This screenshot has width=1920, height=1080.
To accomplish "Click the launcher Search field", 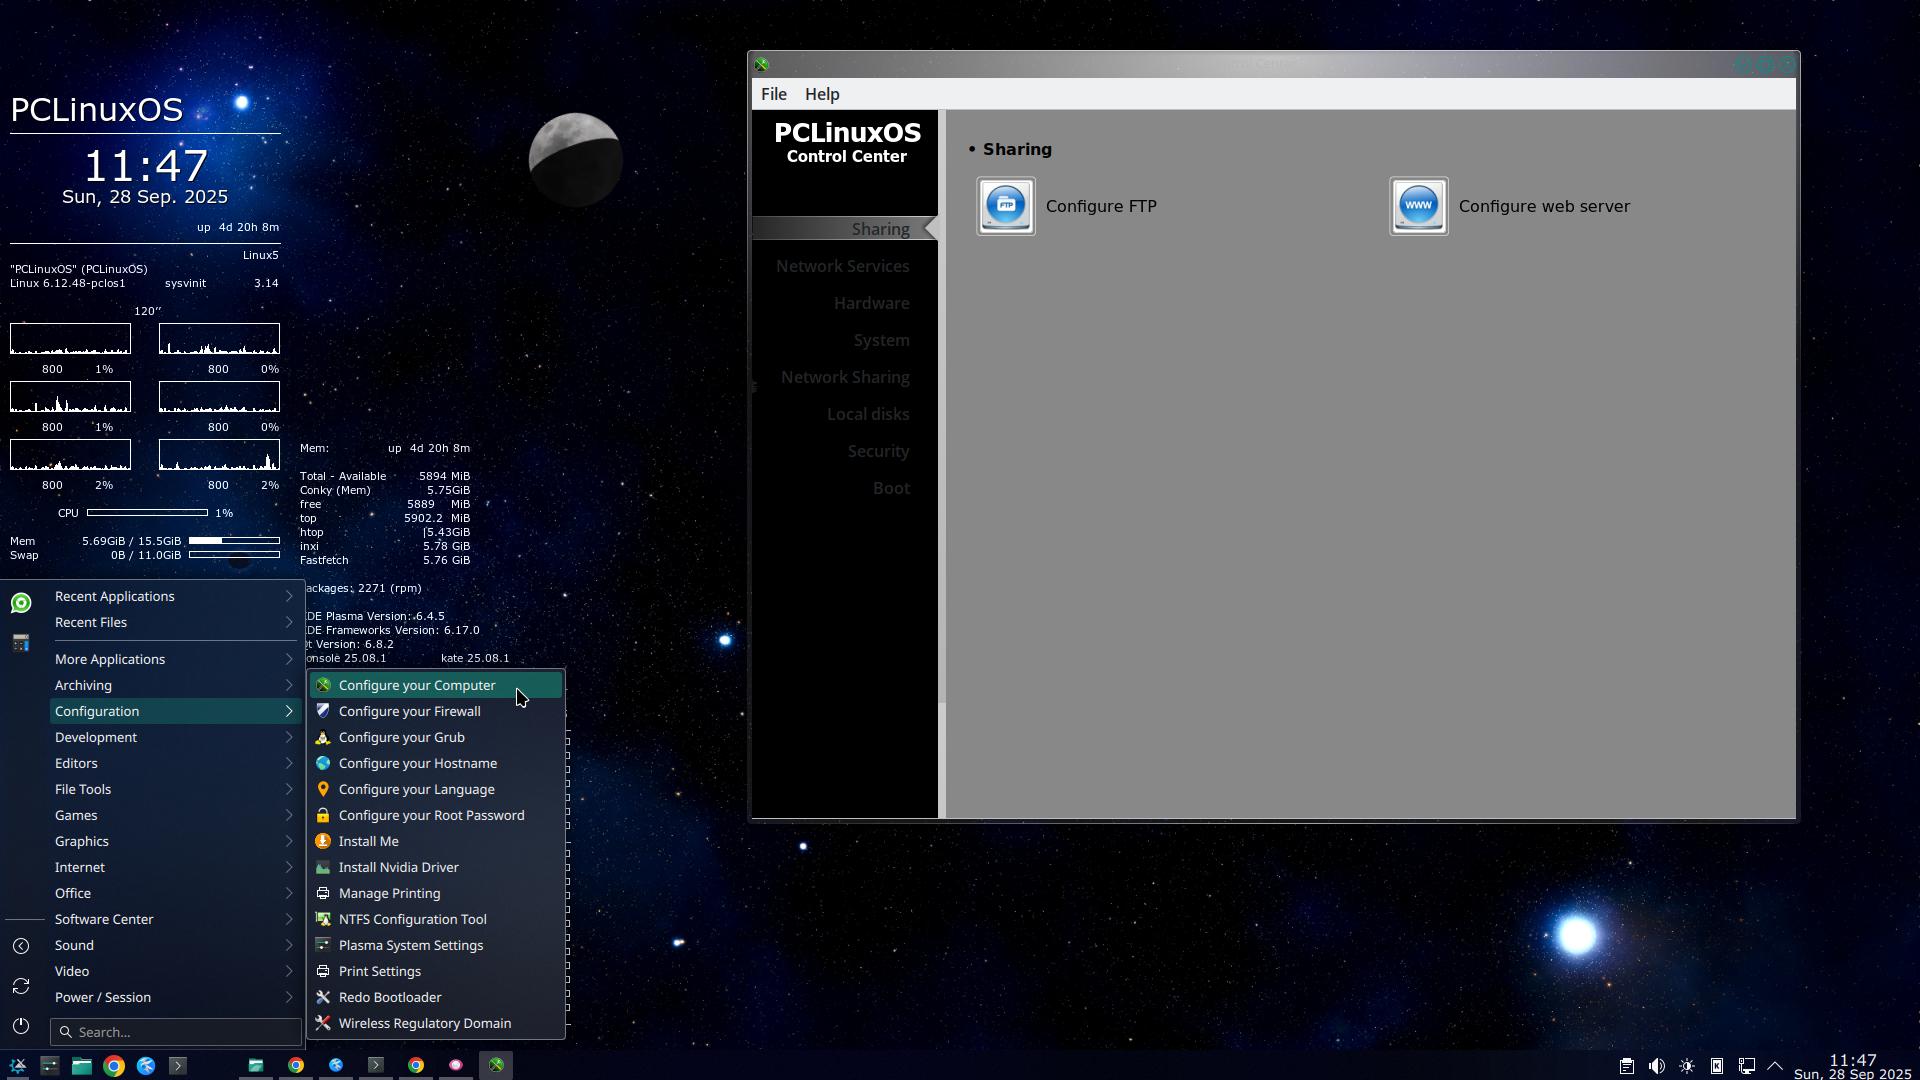I will tap(180, 1032).
